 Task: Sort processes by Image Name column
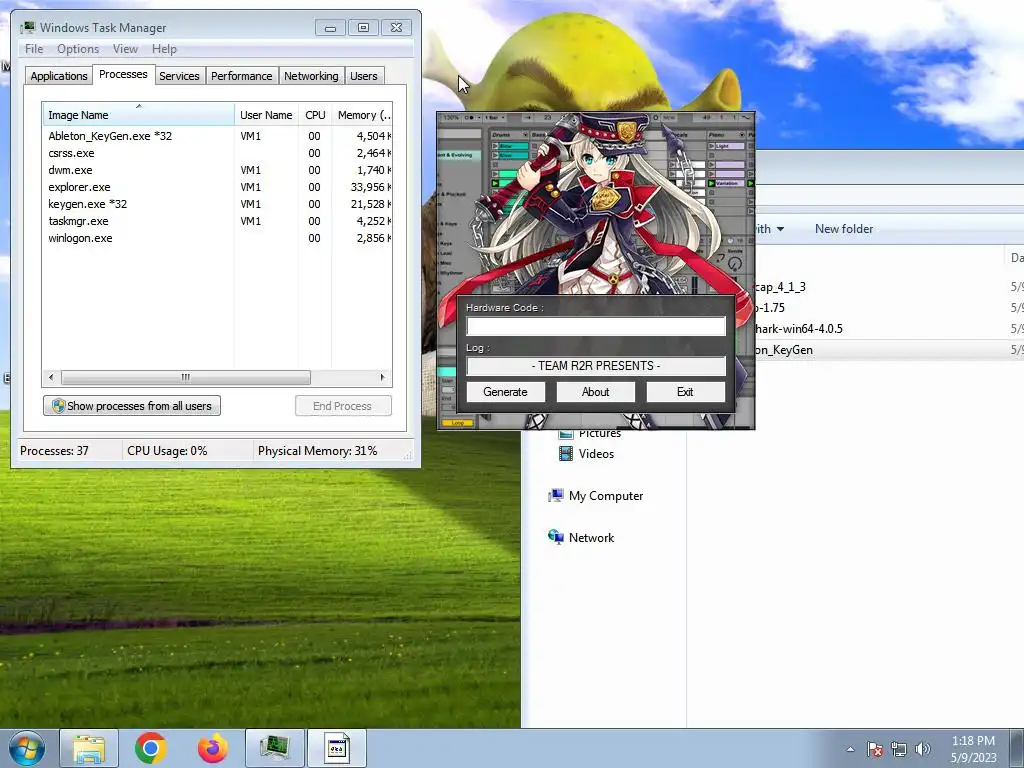point(138,115)
